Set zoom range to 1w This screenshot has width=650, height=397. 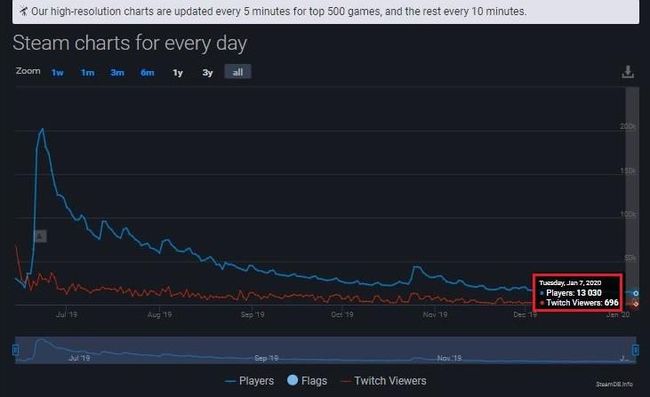point(58,73)
